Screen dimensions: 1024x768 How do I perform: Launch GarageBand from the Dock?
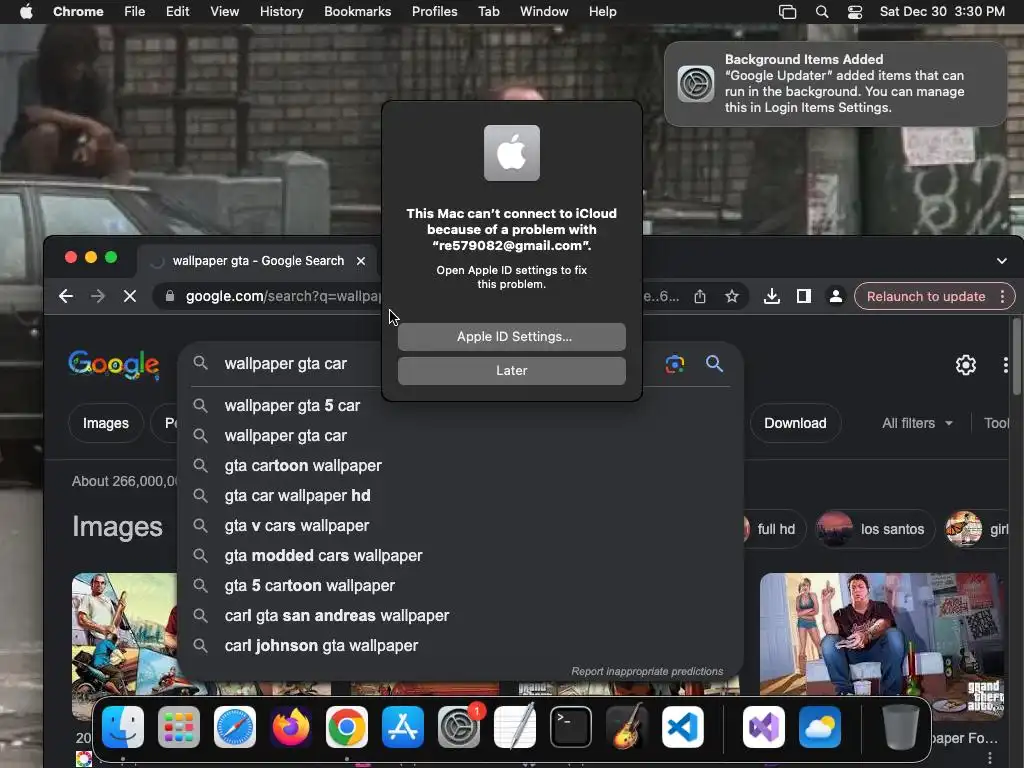click(627, 727)
